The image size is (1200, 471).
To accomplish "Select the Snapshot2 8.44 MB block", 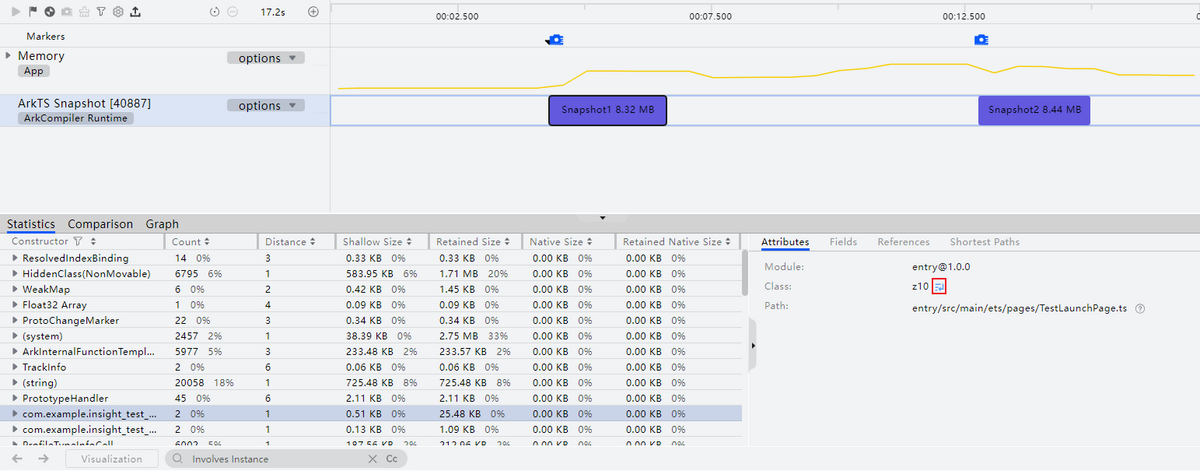I will coord(1033,110).
